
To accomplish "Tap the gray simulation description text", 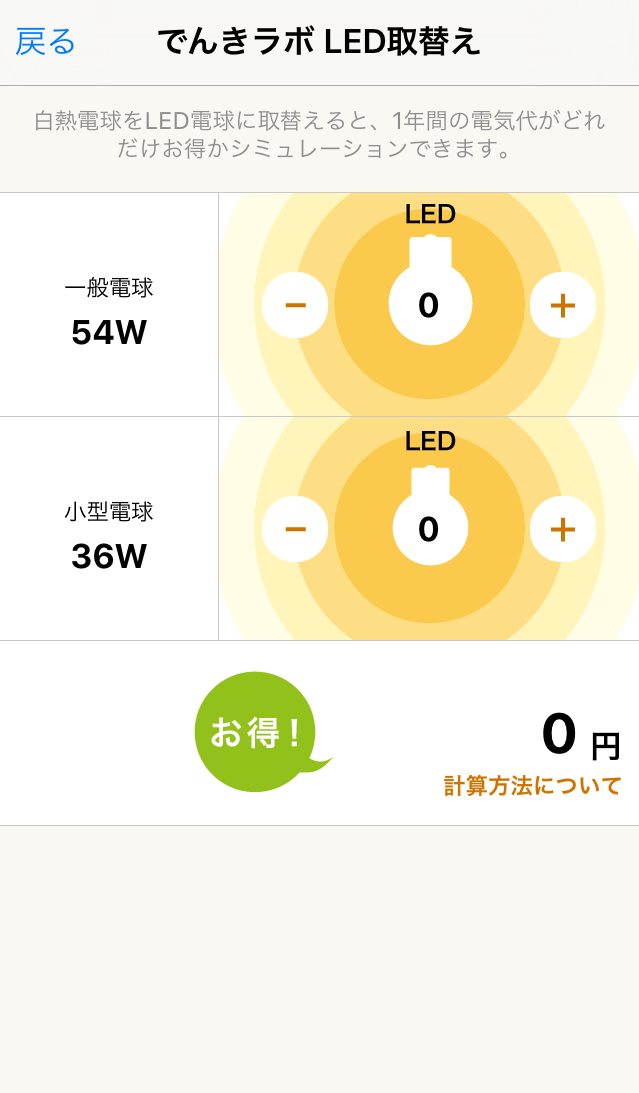I will 319,134.
